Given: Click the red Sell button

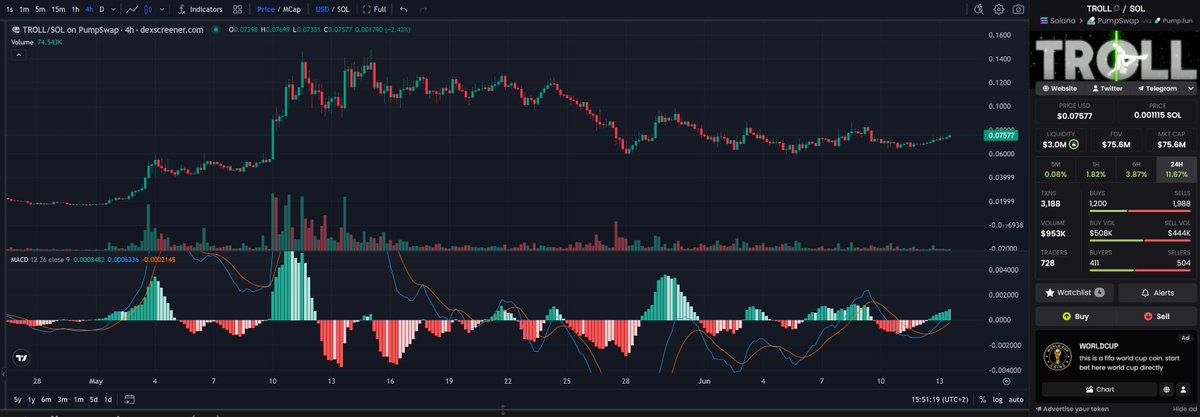Looking at the screenshot, I should (1157, 316).
